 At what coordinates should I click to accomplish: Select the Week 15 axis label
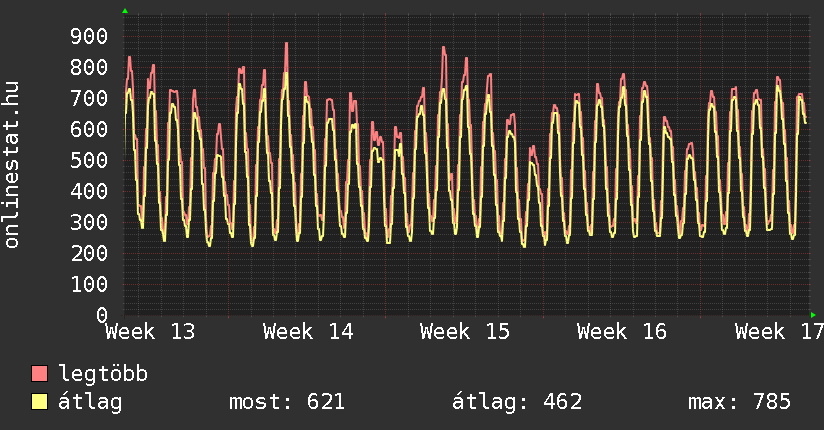[x=465, y=332]
